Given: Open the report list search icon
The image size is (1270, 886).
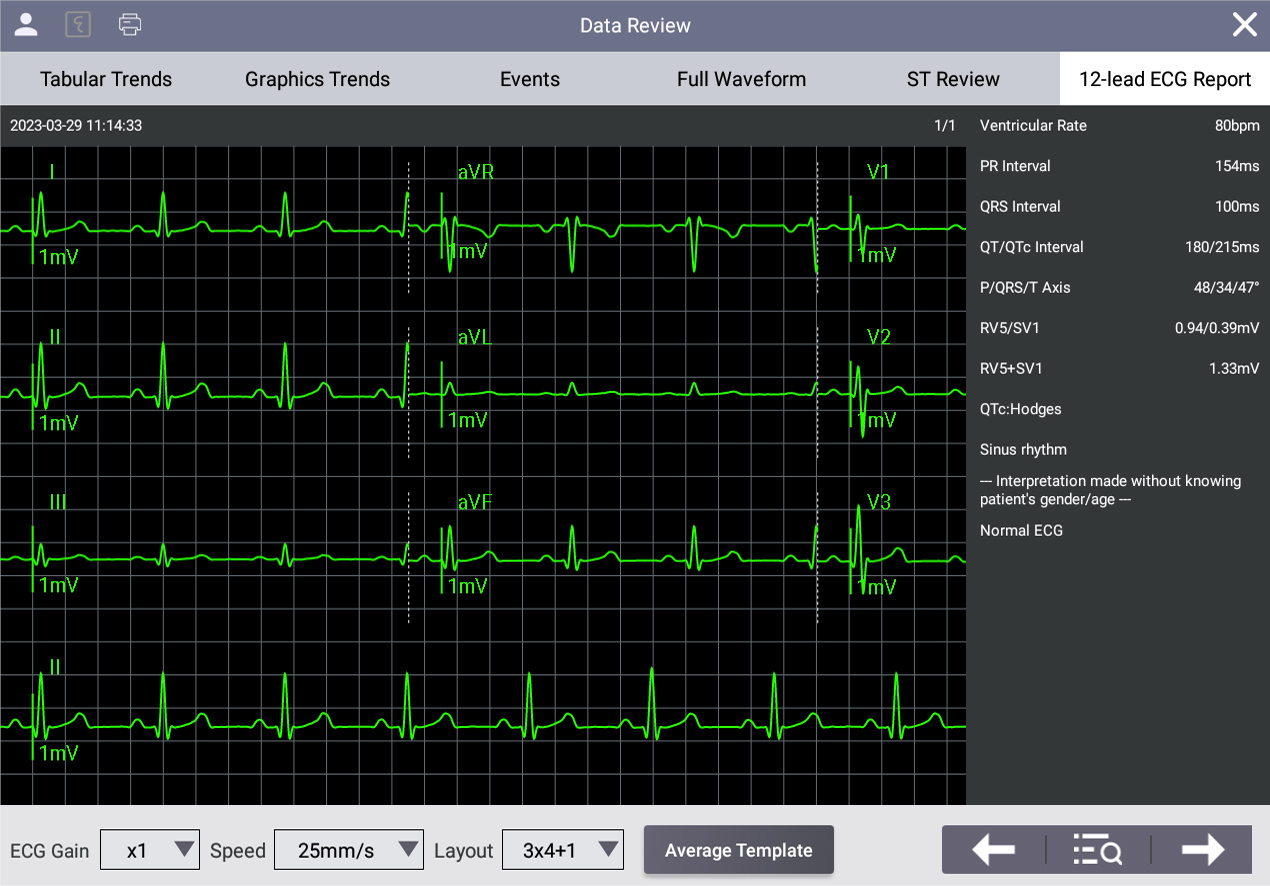Looking at the screenshot, I should coord(1097,850).
